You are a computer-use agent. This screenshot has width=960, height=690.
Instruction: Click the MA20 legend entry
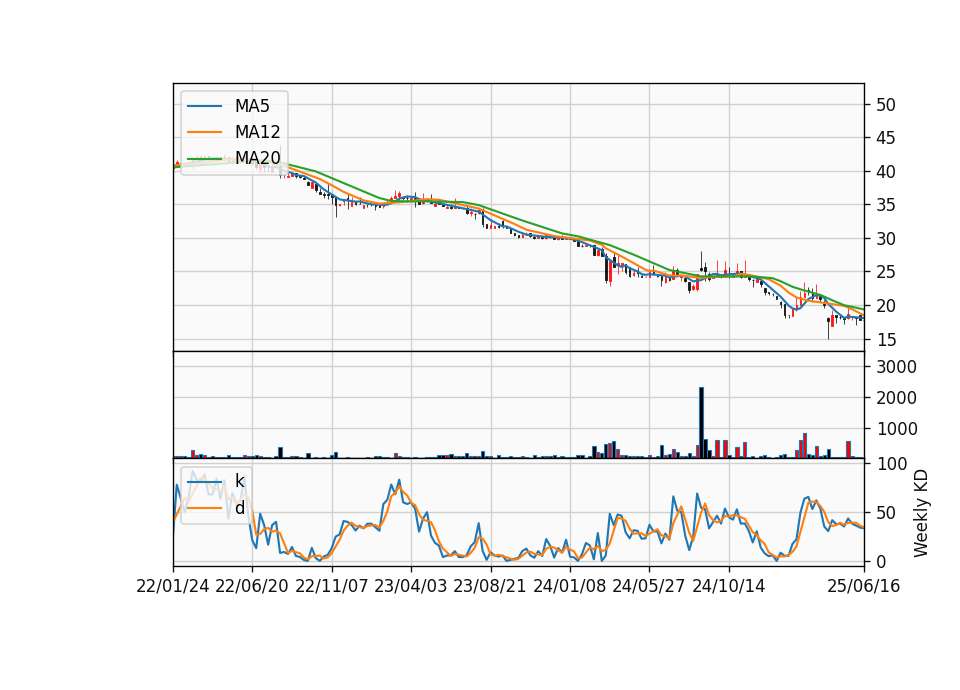point(233,158)
